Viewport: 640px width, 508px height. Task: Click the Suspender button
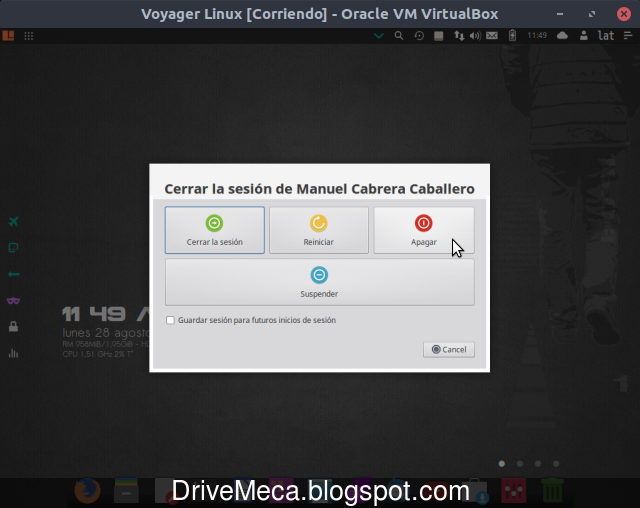(320, 282)
